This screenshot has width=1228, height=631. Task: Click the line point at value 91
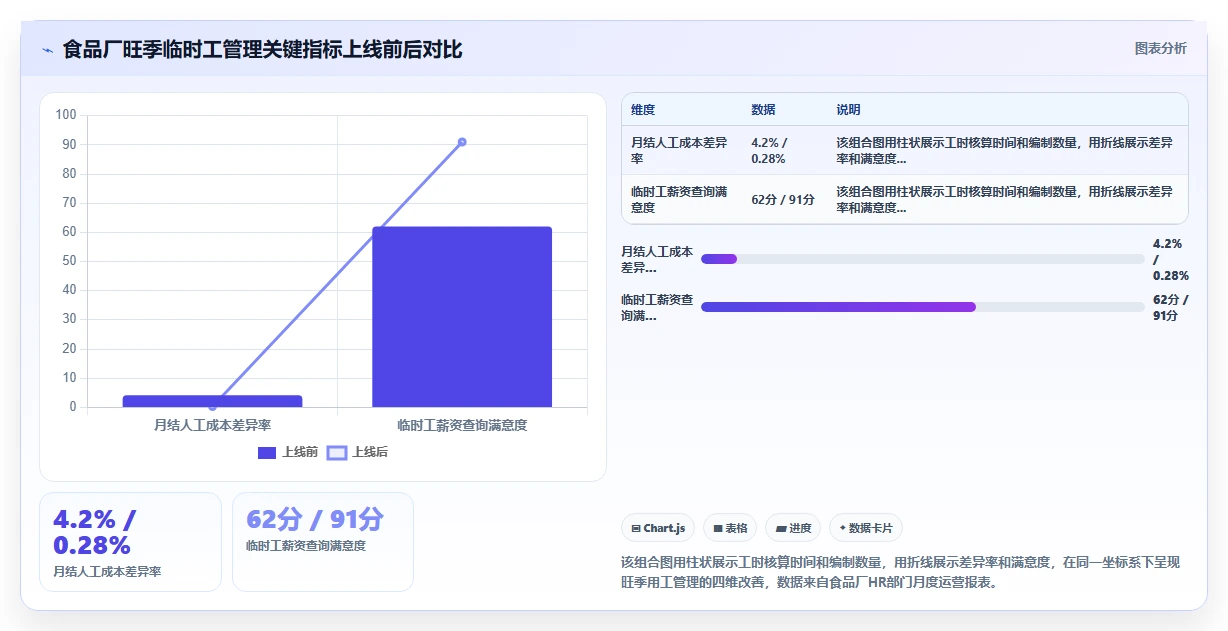click(x=462, y=142)
